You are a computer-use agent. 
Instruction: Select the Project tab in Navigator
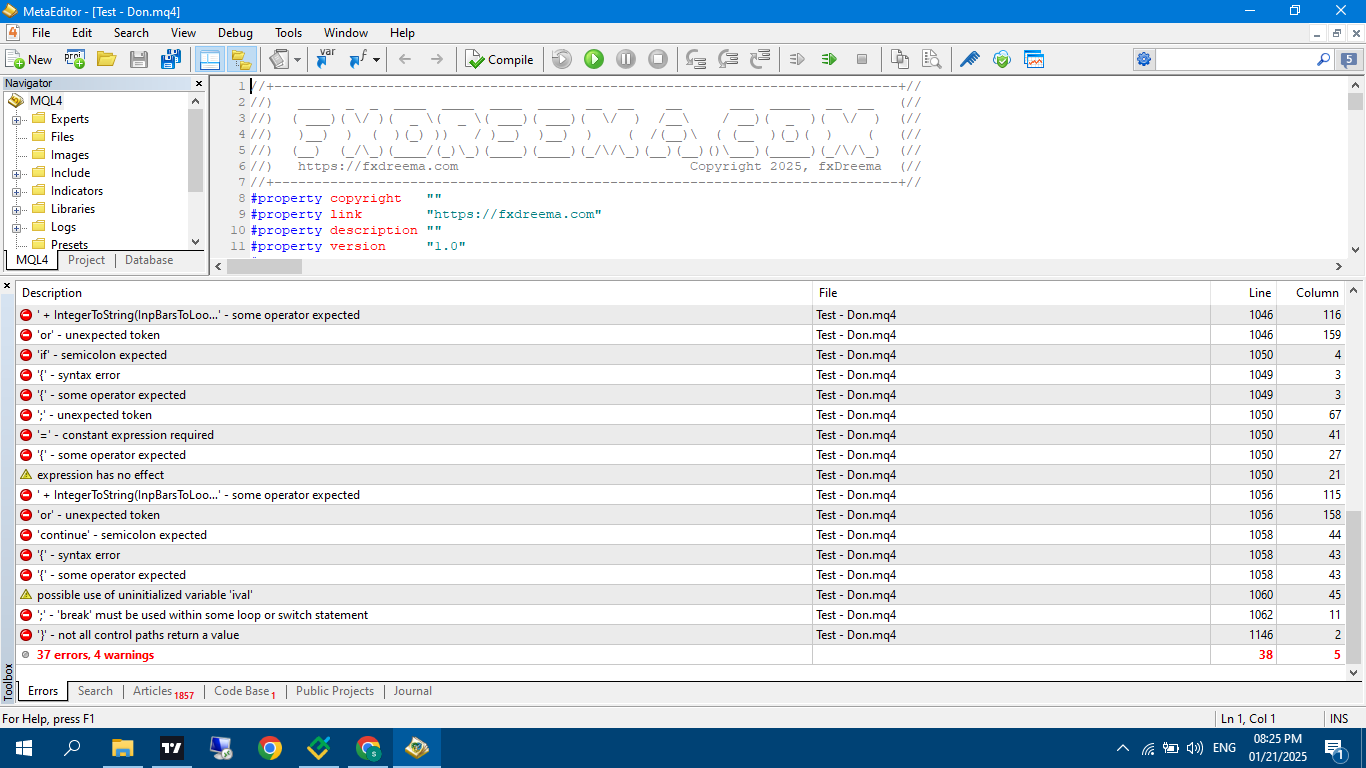86,260
